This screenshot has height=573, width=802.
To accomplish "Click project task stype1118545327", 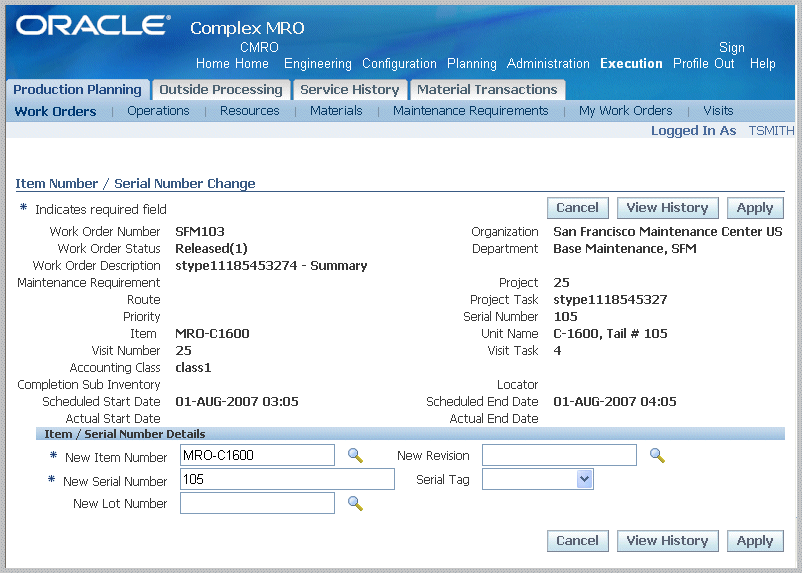I will point(610,299).
